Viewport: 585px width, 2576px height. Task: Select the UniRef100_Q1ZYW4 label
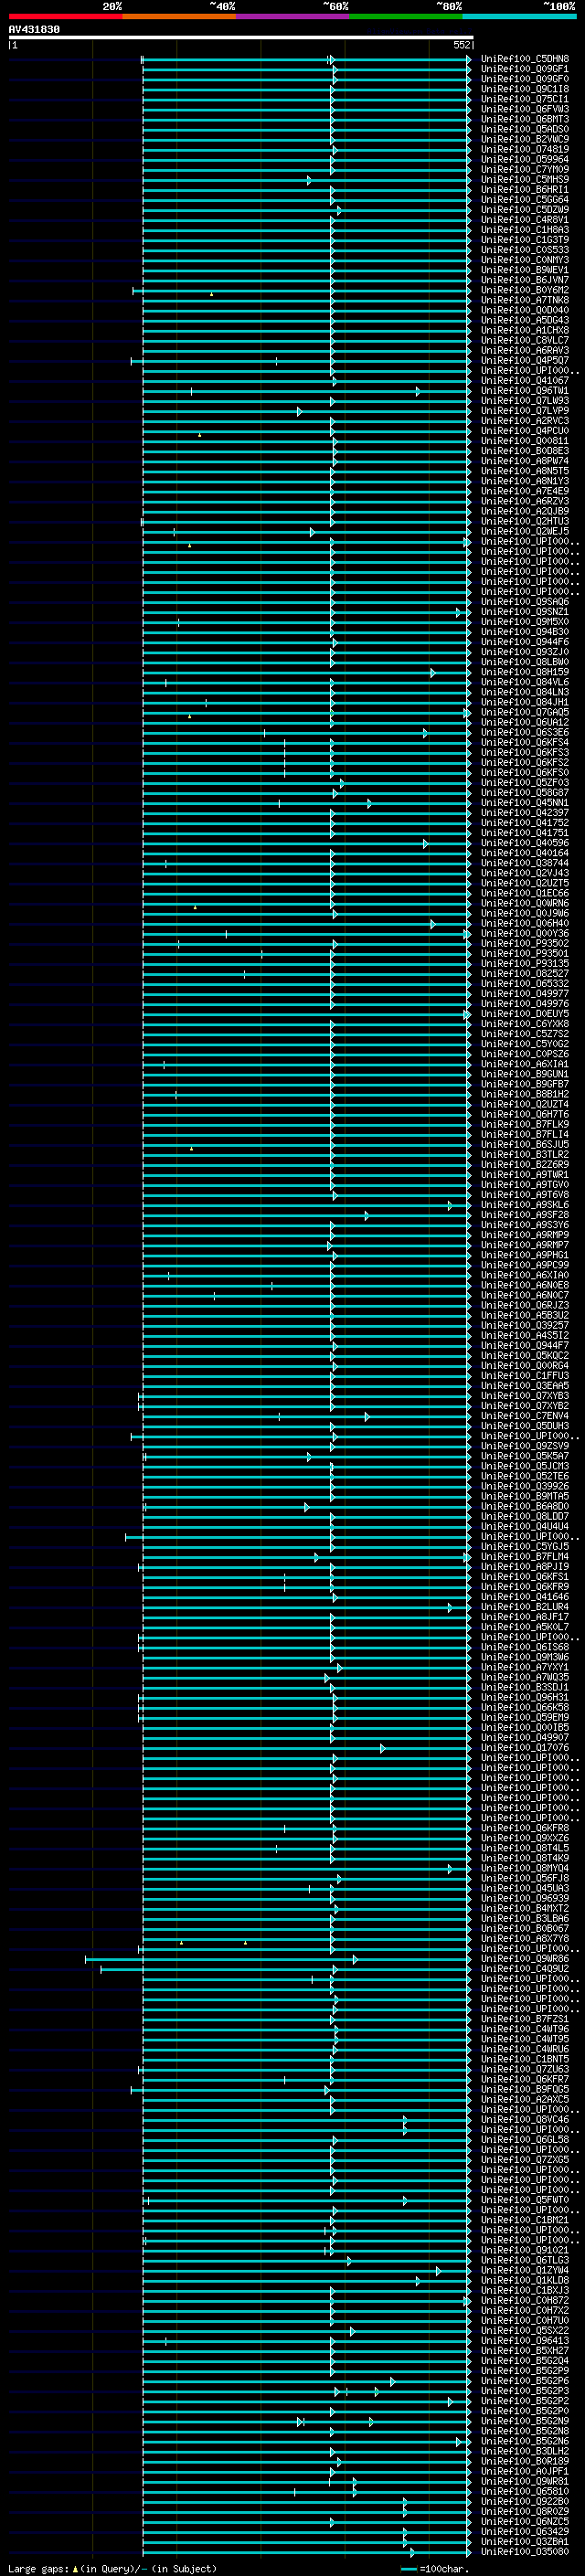click(525, 2270)
